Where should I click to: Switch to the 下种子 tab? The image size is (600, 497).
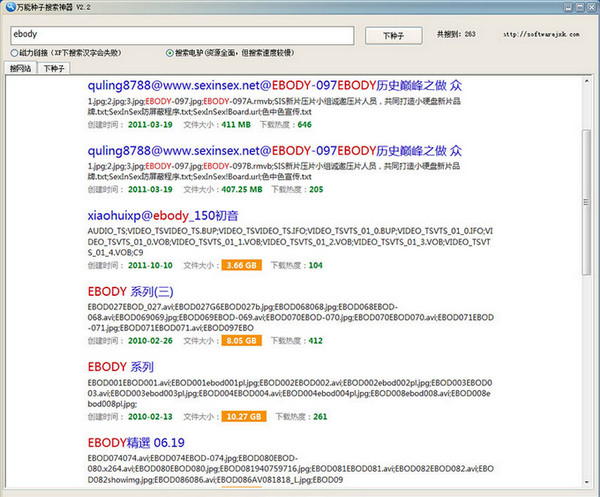pyautogui.click(x=54, y=69)
